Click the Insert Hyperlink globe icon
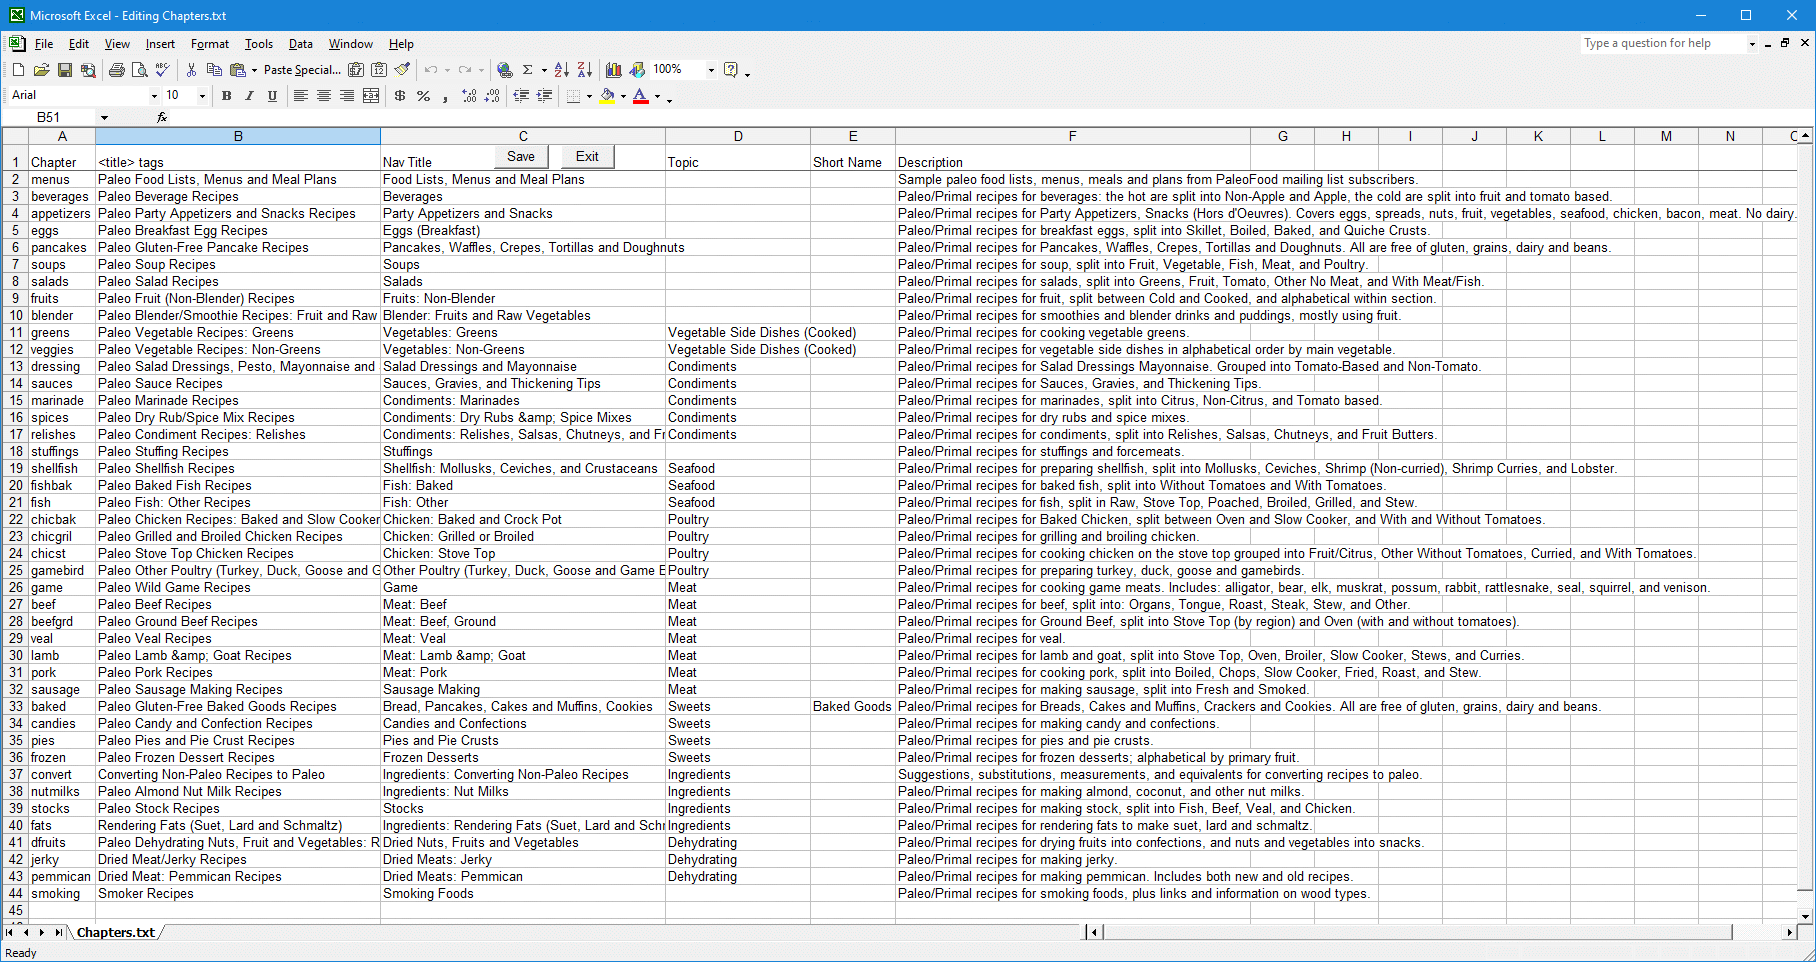This screenshot has height=962, width=1816. click(x=505, y=70)
